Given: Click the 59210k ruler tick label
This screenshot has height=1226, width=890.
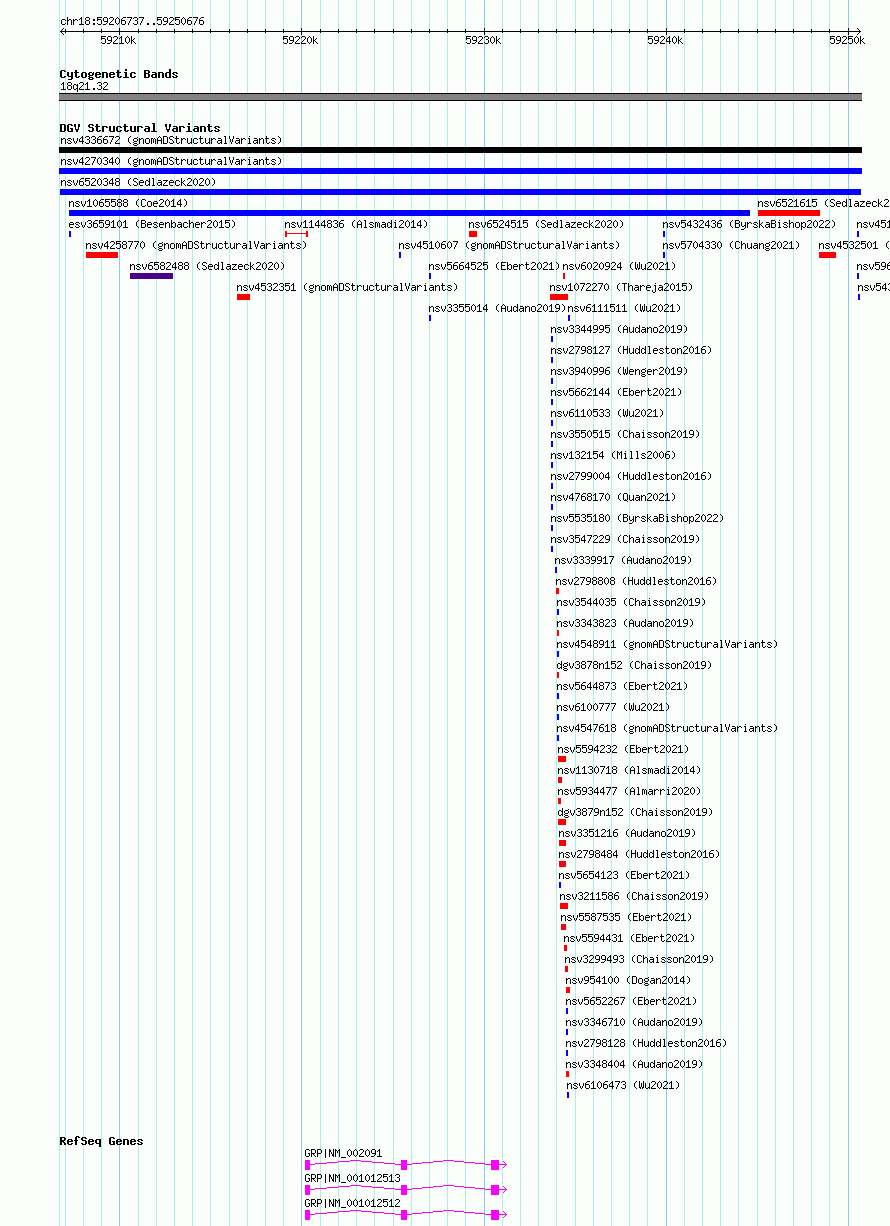Looking at the screenshot, I should (118, 40).
